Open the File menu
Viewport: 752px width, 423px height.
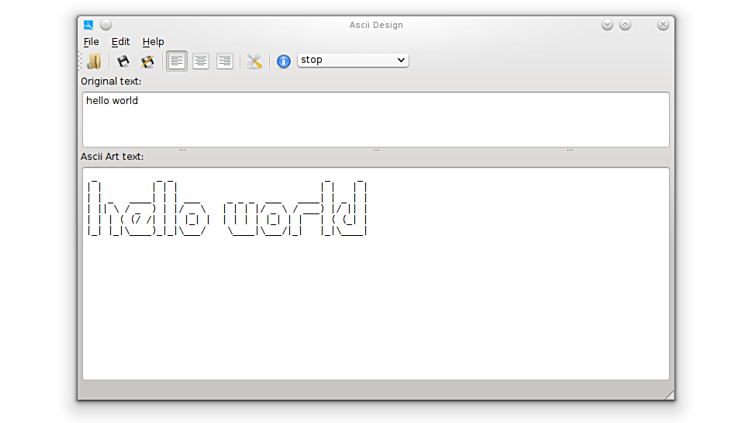91,42
